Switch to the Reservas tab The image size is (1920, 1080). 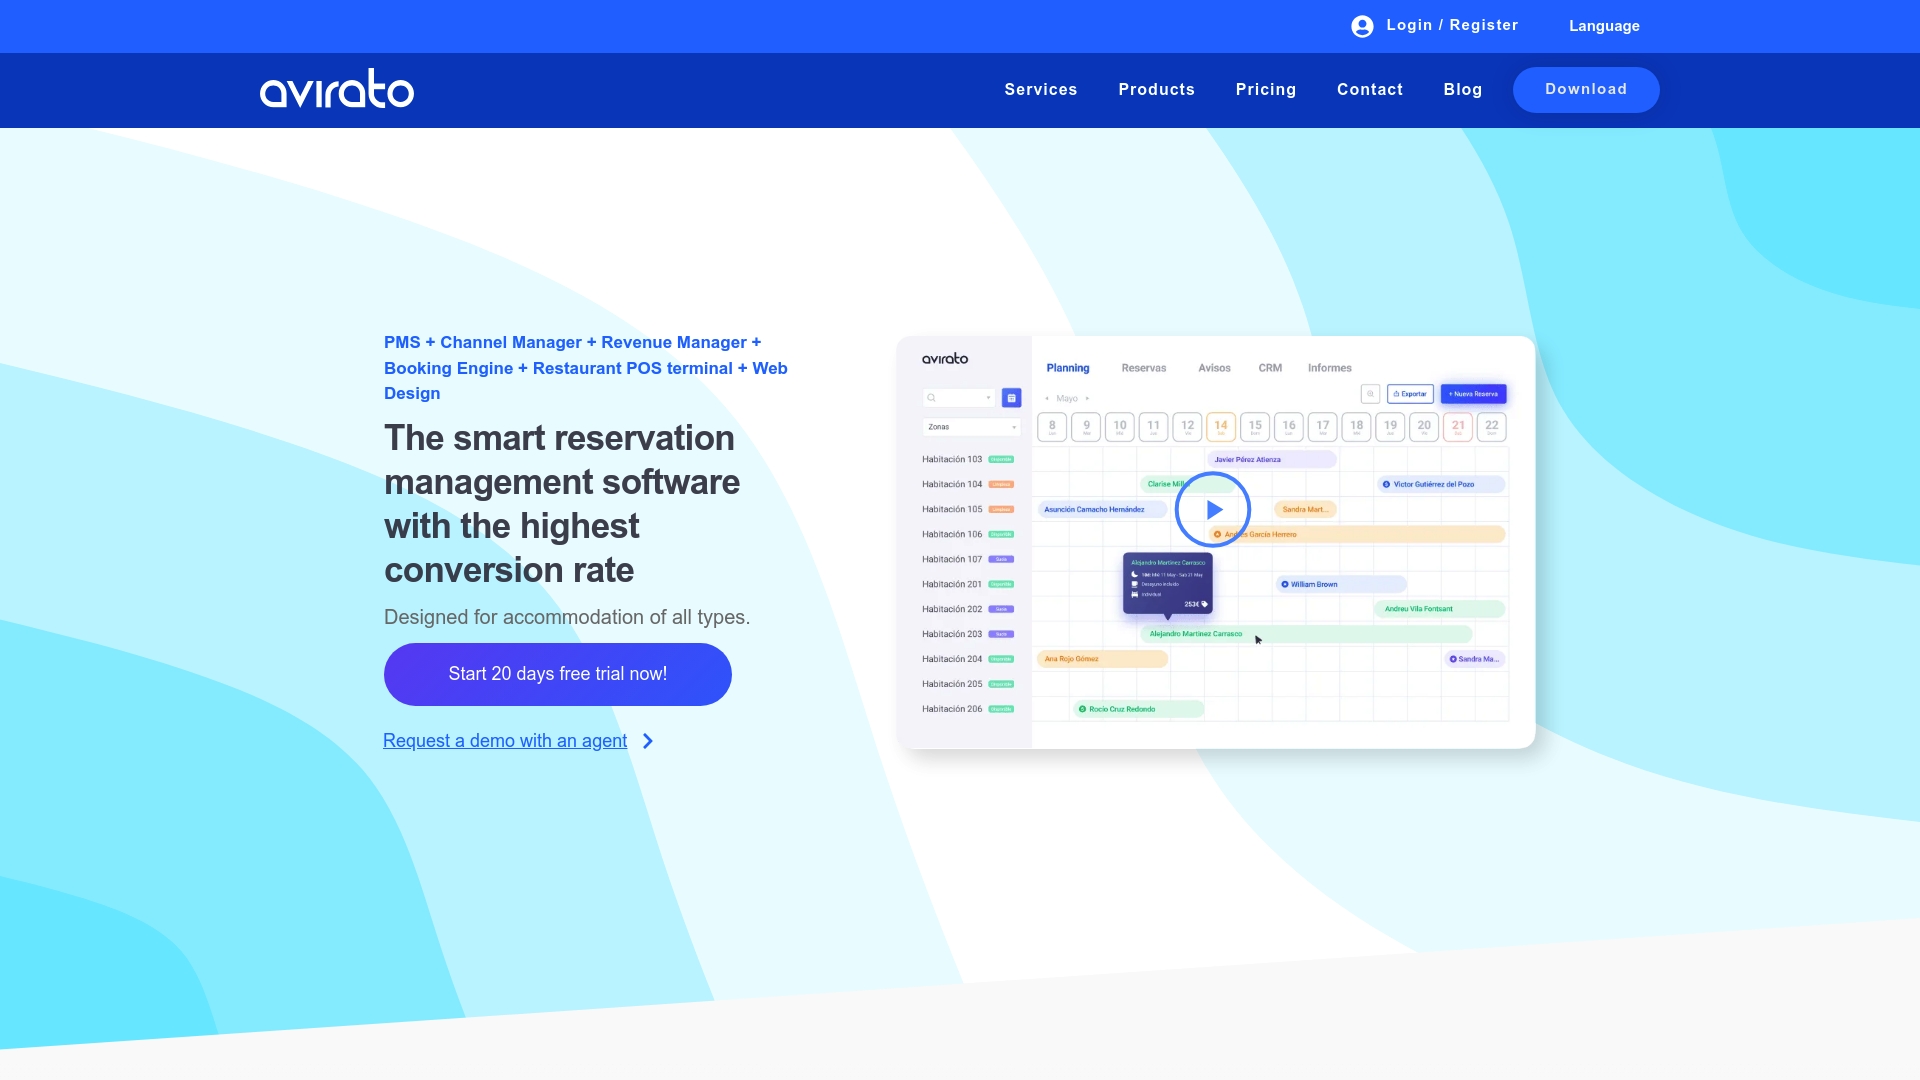pyautogui.click(x=1144, y=368)
